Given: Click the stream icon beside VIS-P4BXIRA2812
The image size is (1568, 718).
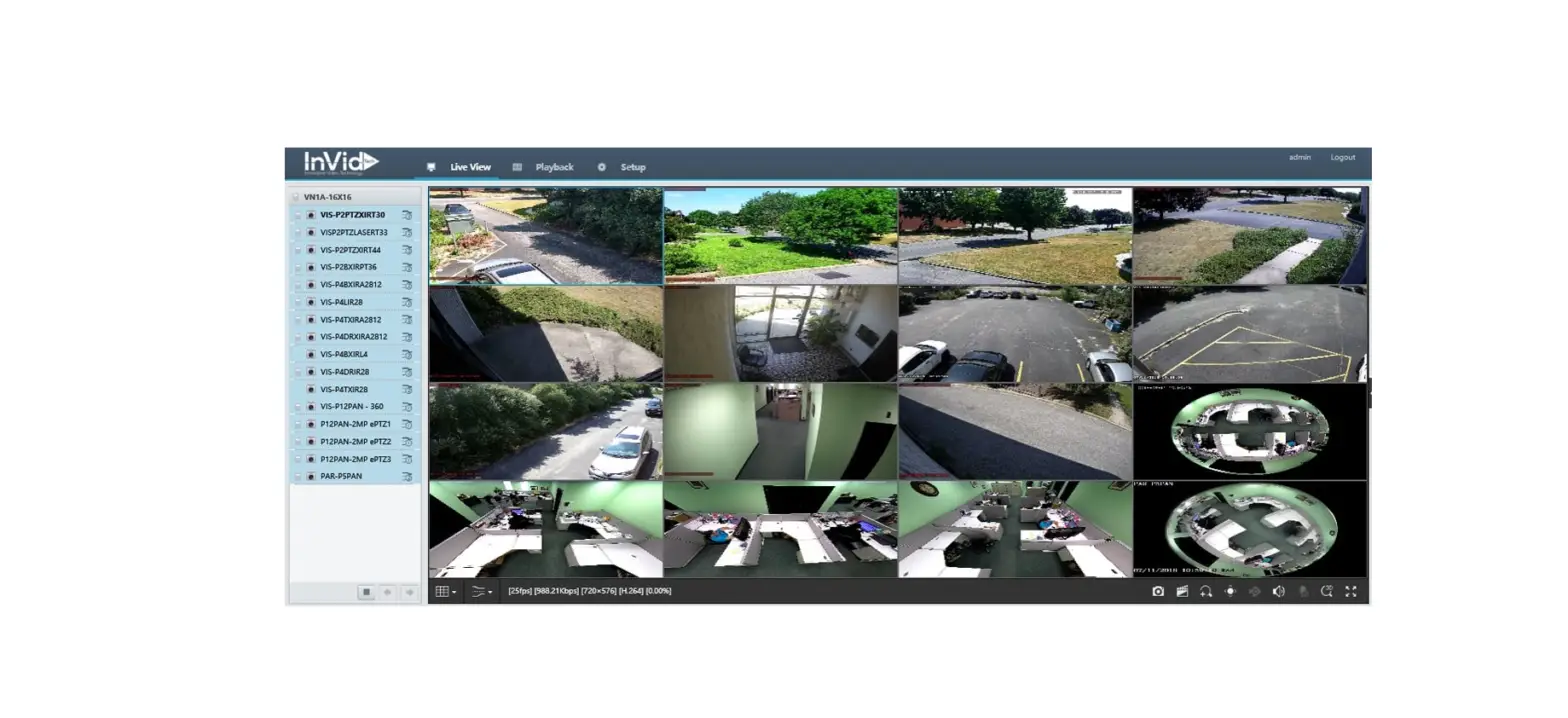Looking at the screenshot, I should click(x=407, y=285).
